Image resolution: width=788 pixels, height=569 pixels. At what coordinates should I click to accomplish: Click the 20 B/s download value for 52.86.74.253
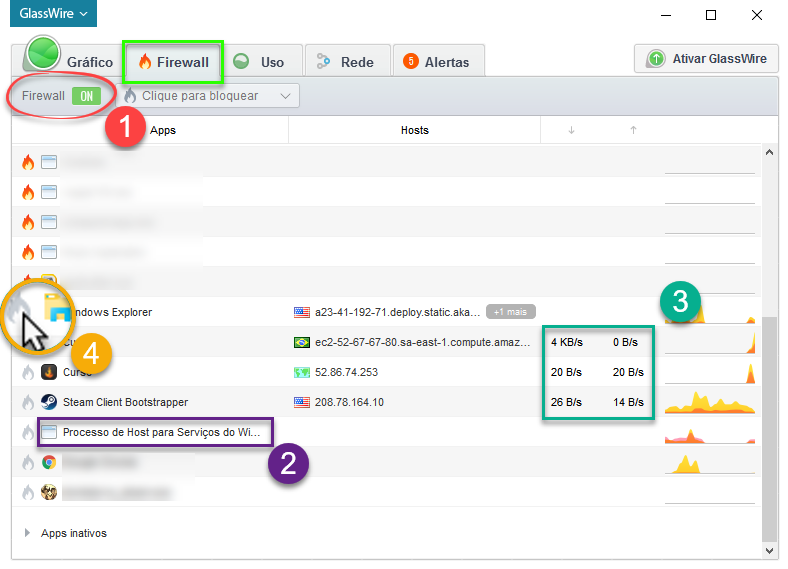pyautogui.click(x=566, y=372)
